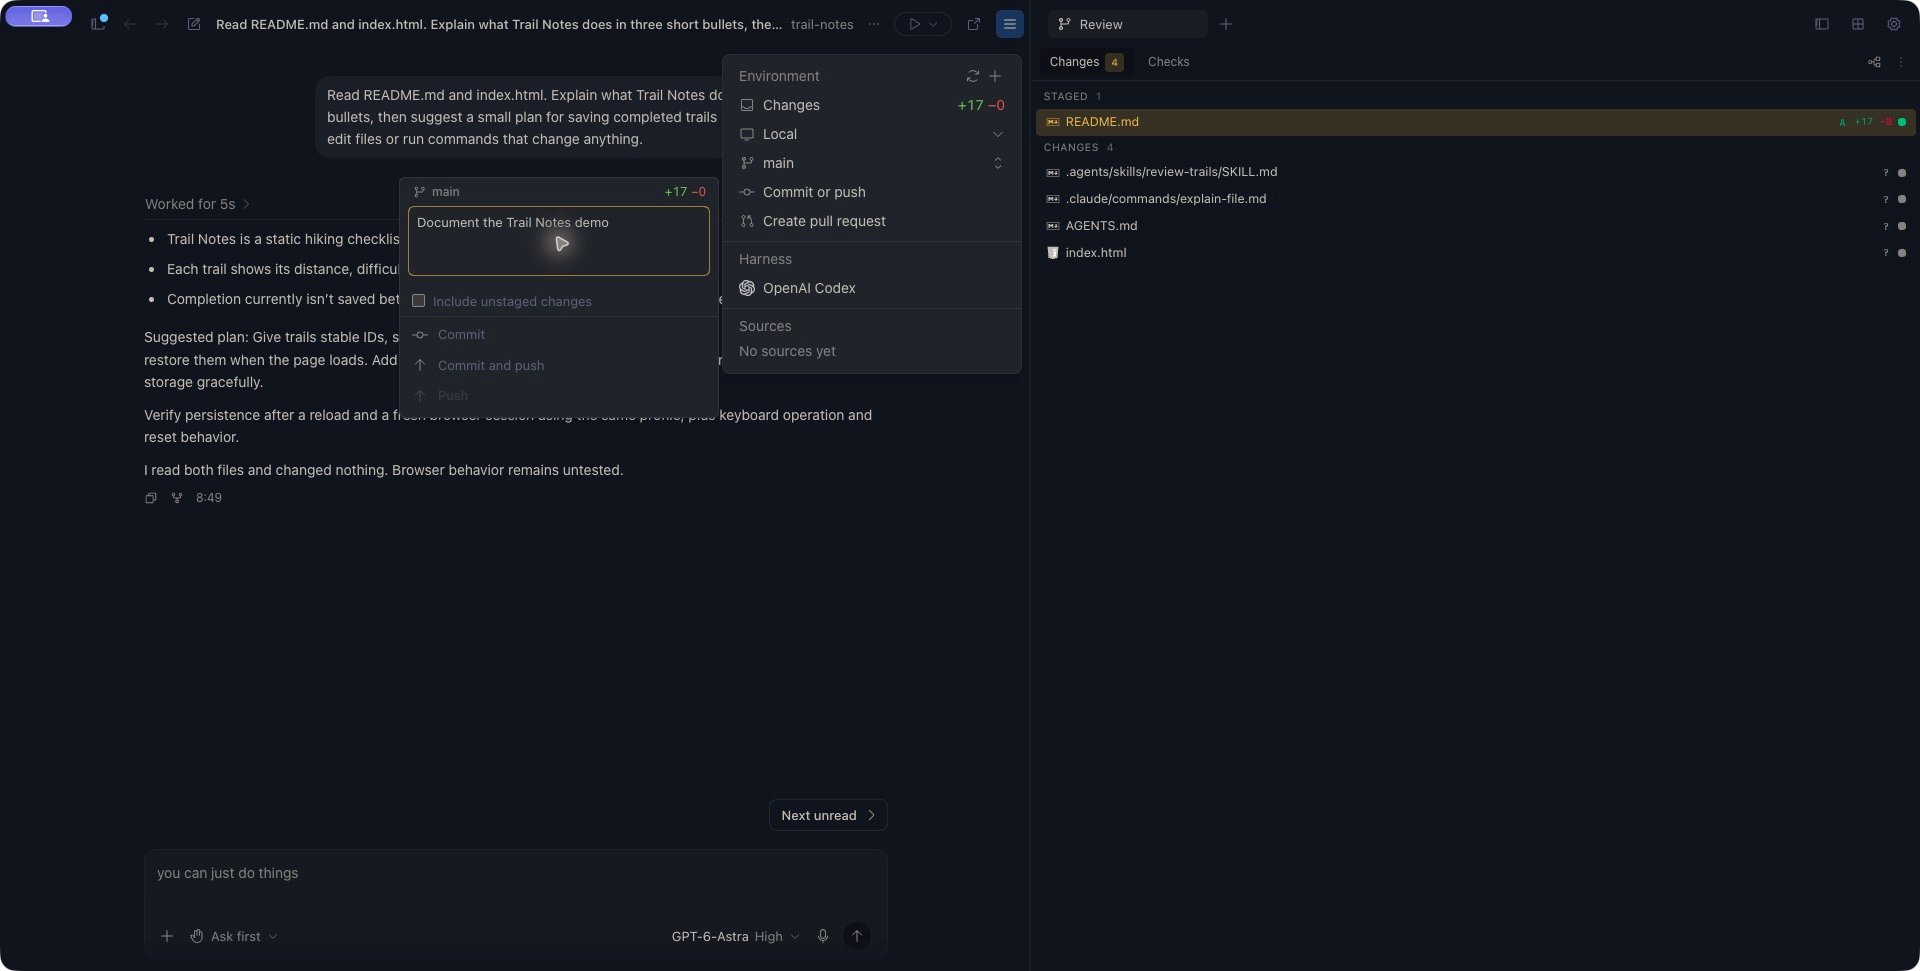This screenshot has height=971, width=1920.
Task: Switch to the Checks tab
Action: 1168,62
